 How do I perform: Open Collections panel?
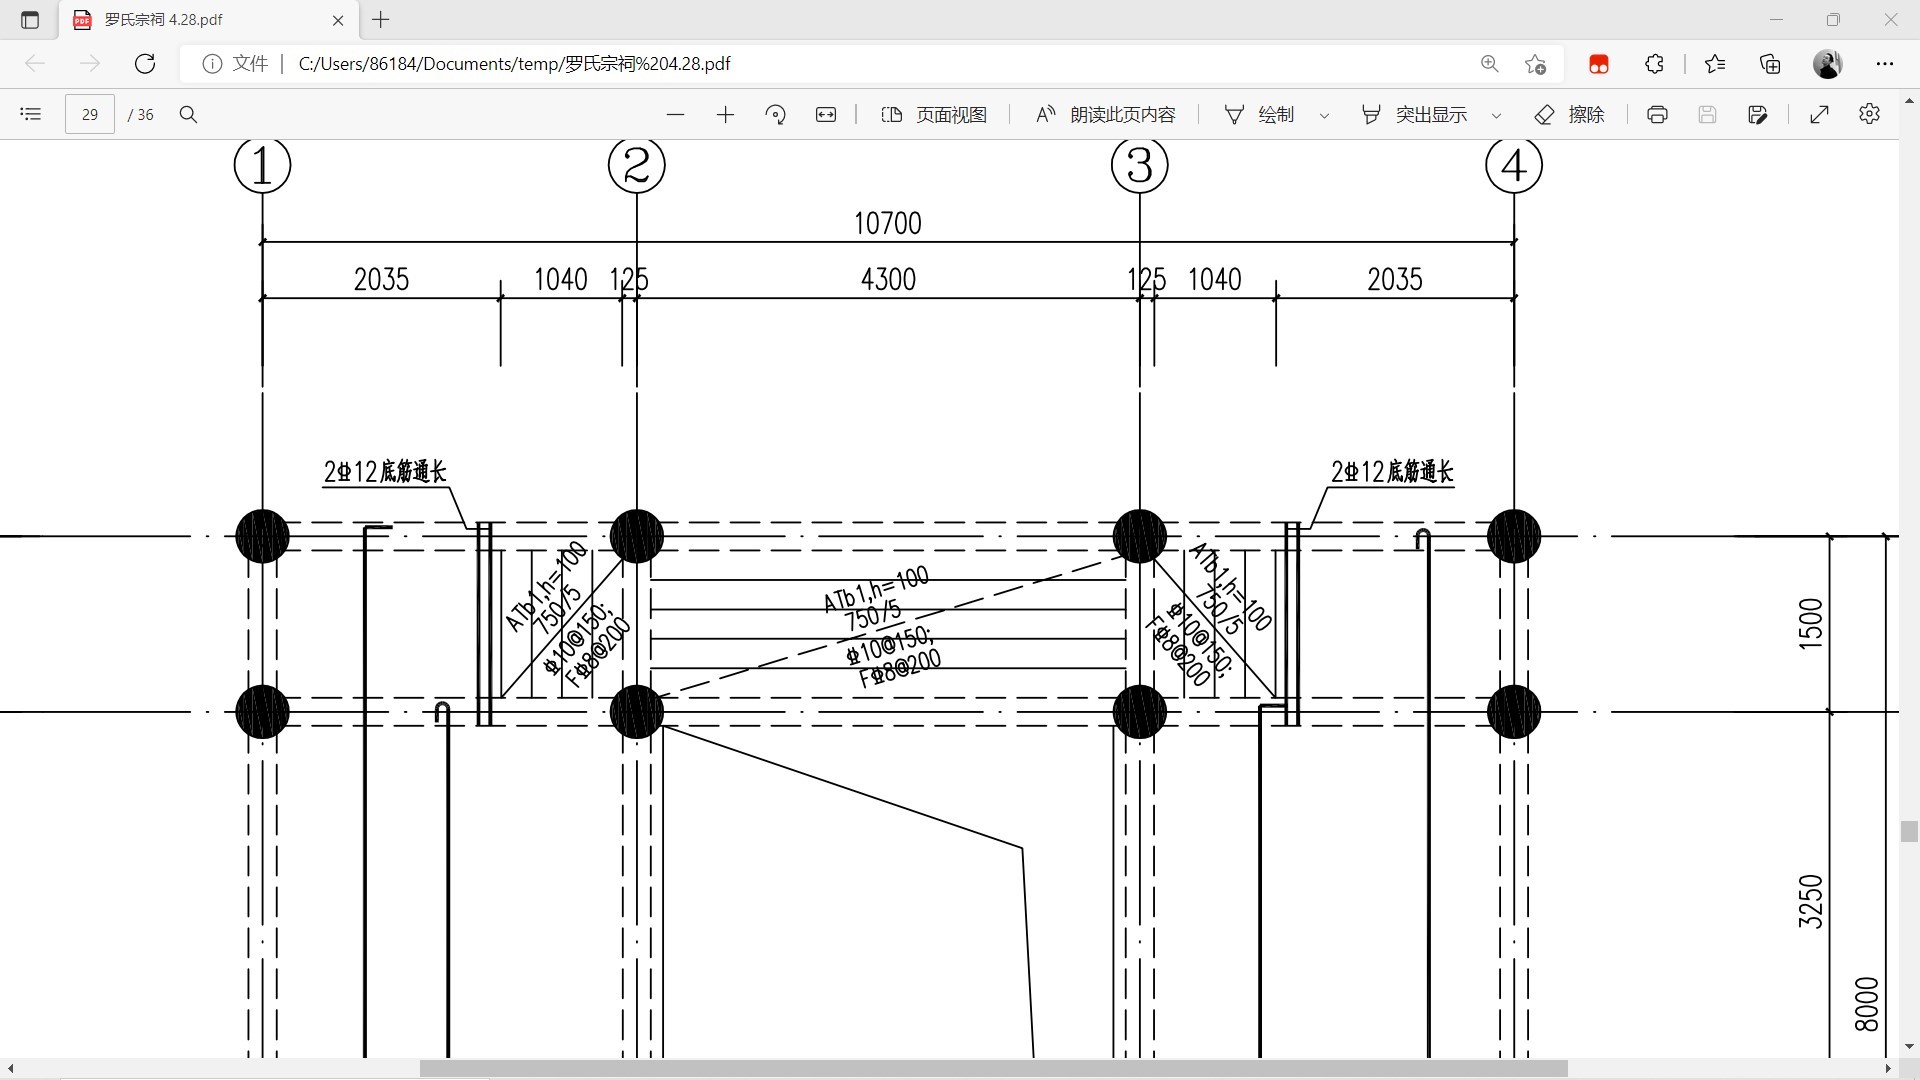click(1770, 64)
